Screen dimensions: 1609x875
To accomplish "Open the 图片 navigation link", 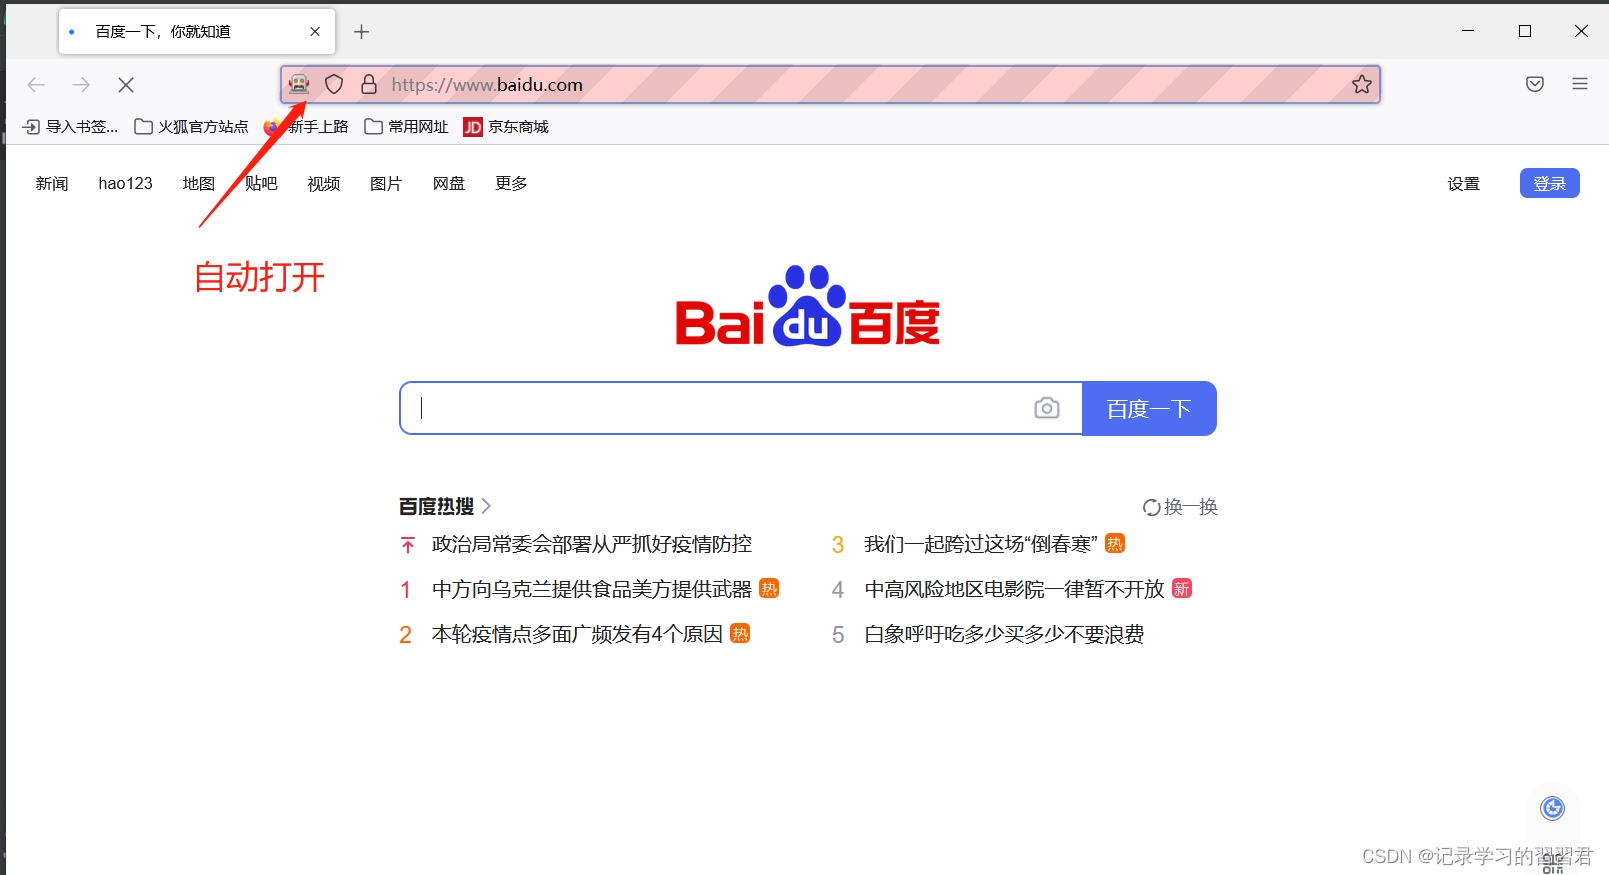I will tap(386, 184).
